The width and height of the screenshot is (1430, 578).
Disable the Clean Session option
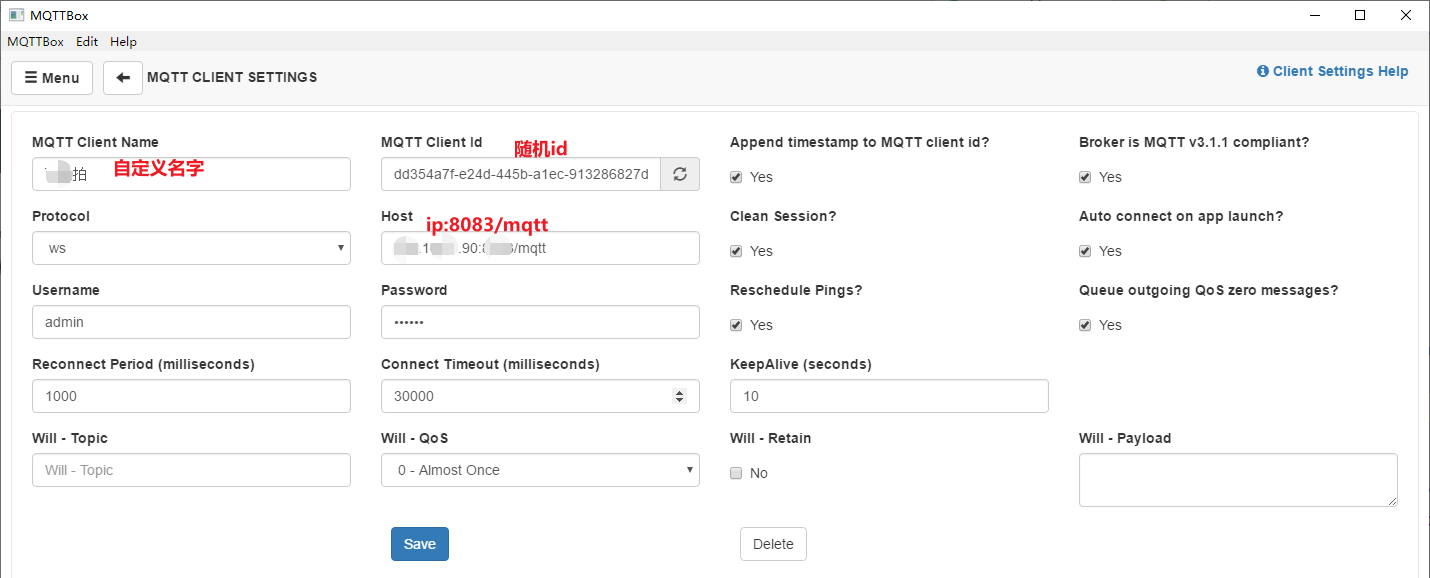pyautogui.click(x=736, y=251)
